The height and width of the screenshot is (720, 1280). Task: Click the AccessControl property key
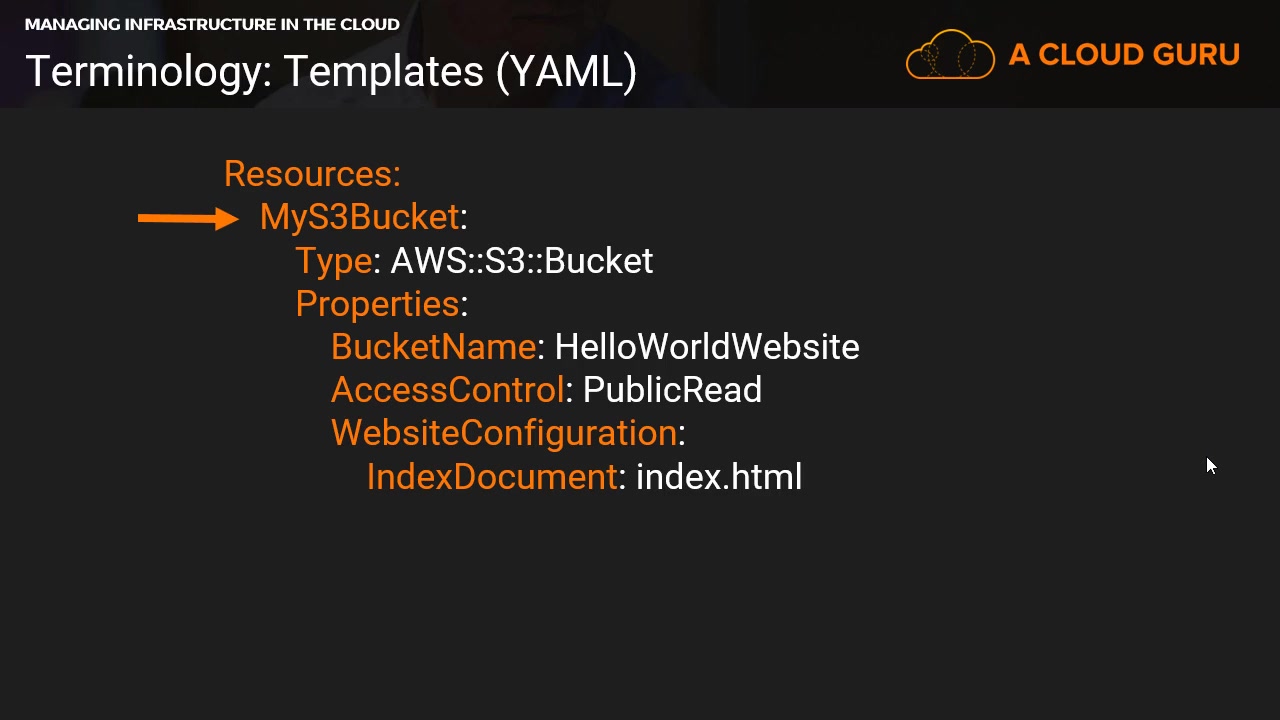pyautogui.click(x=447, y=390)
